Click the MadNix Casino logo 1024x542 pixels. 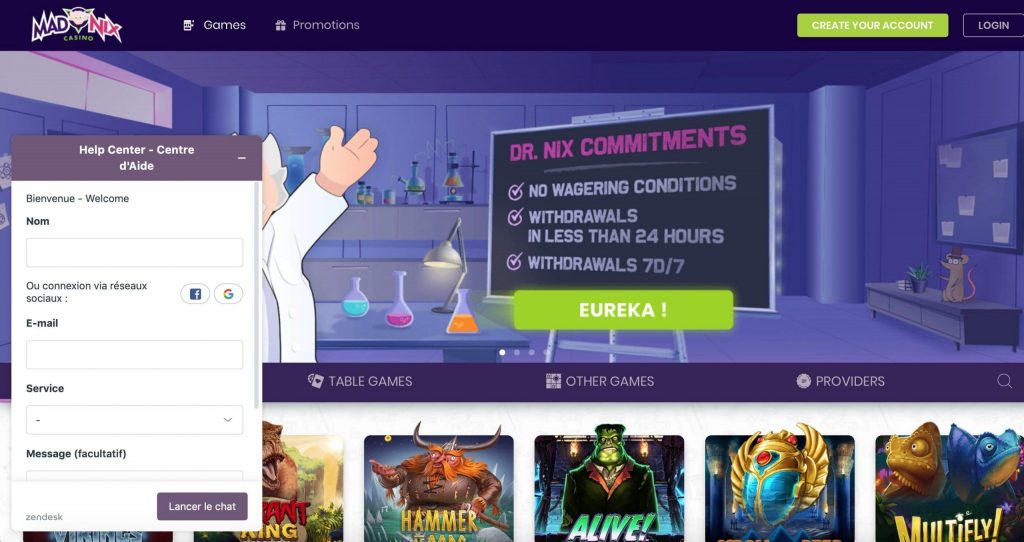click(76, 25)
